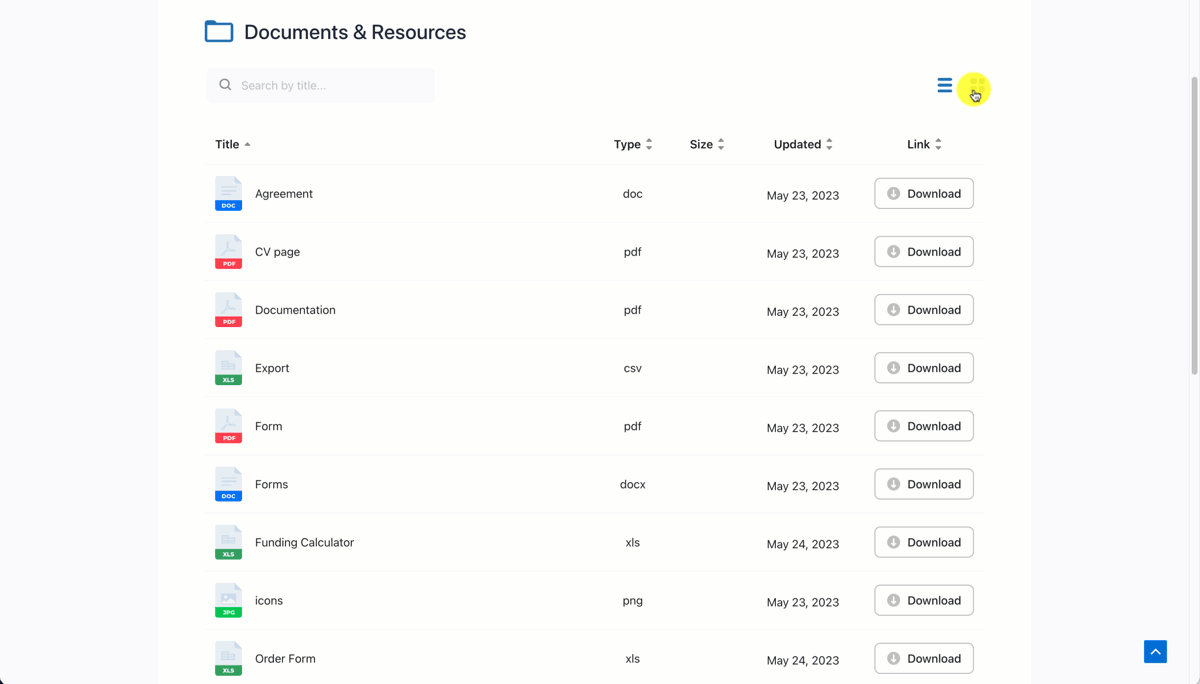Click the Documentation title text
This screenshot has height=684, width=1200.
point(295,310)
